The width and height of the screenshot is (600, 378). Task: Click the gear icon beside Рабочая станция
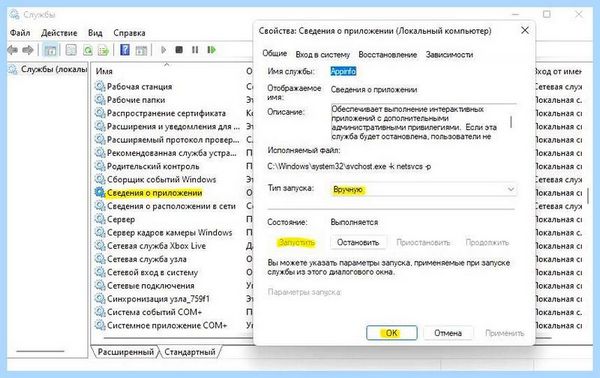point(100,86)
